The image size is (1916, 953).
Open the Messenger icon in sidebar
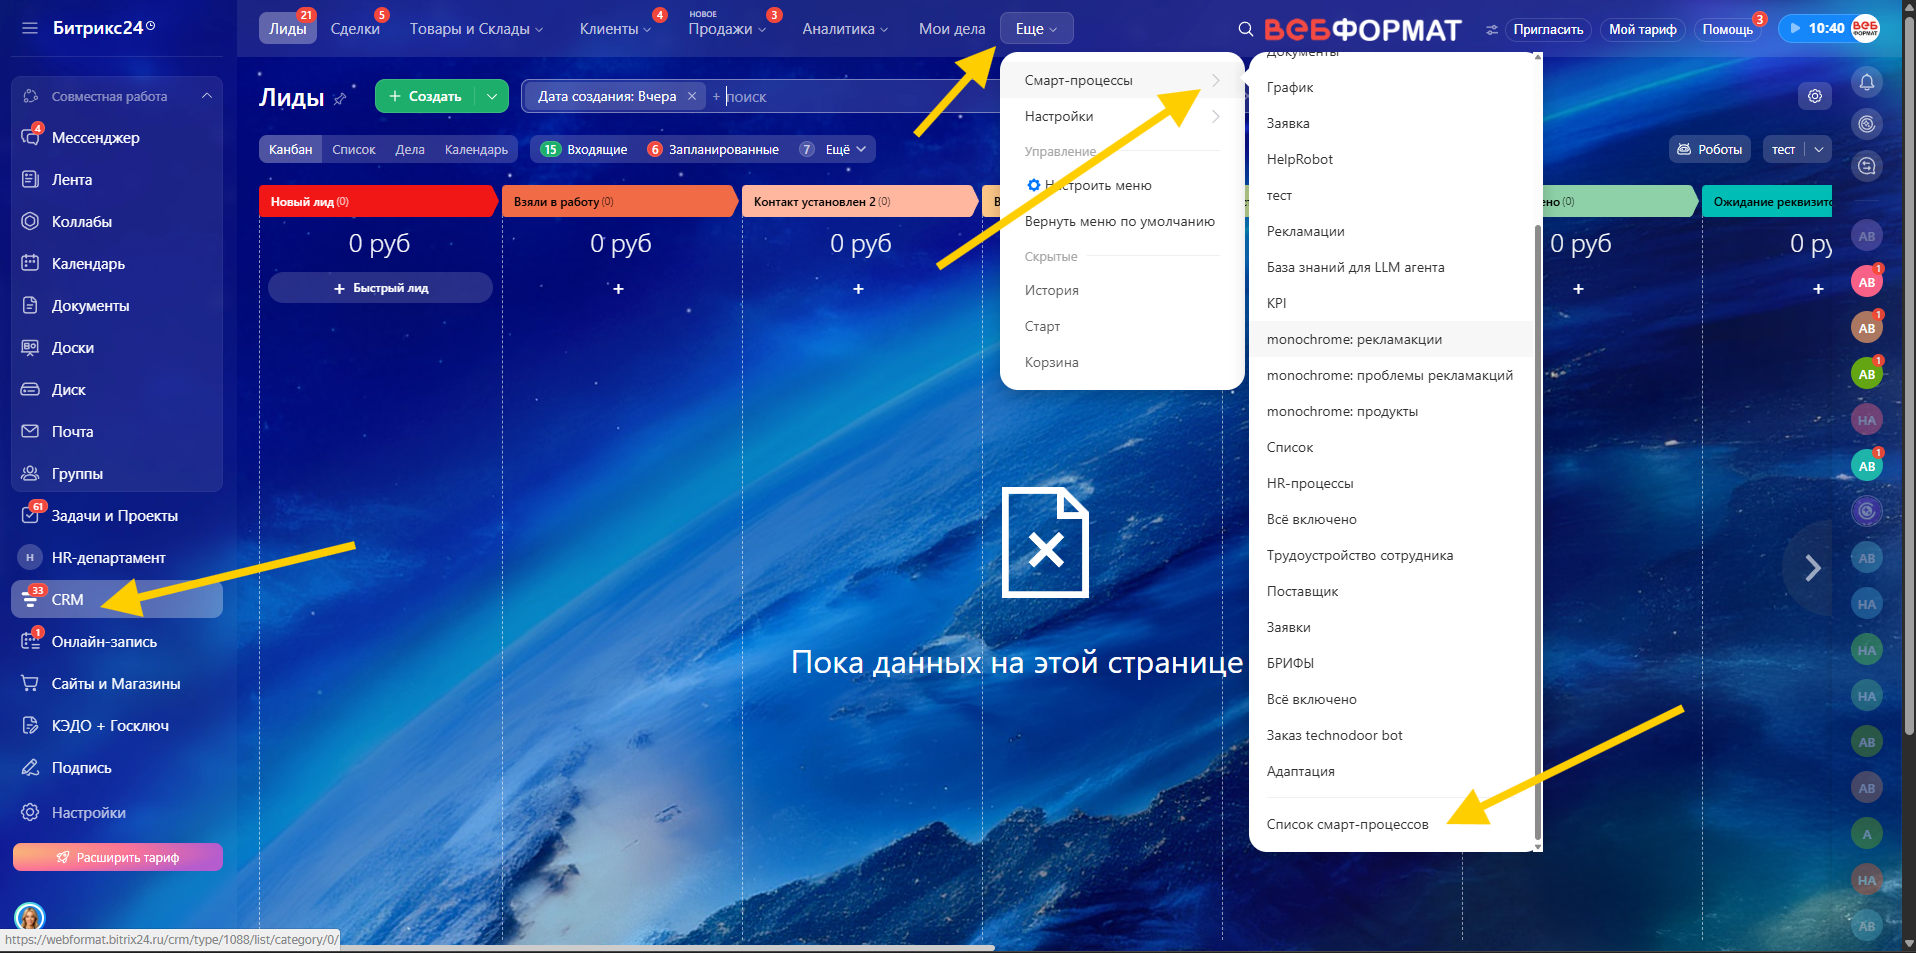tap(31, 137)
